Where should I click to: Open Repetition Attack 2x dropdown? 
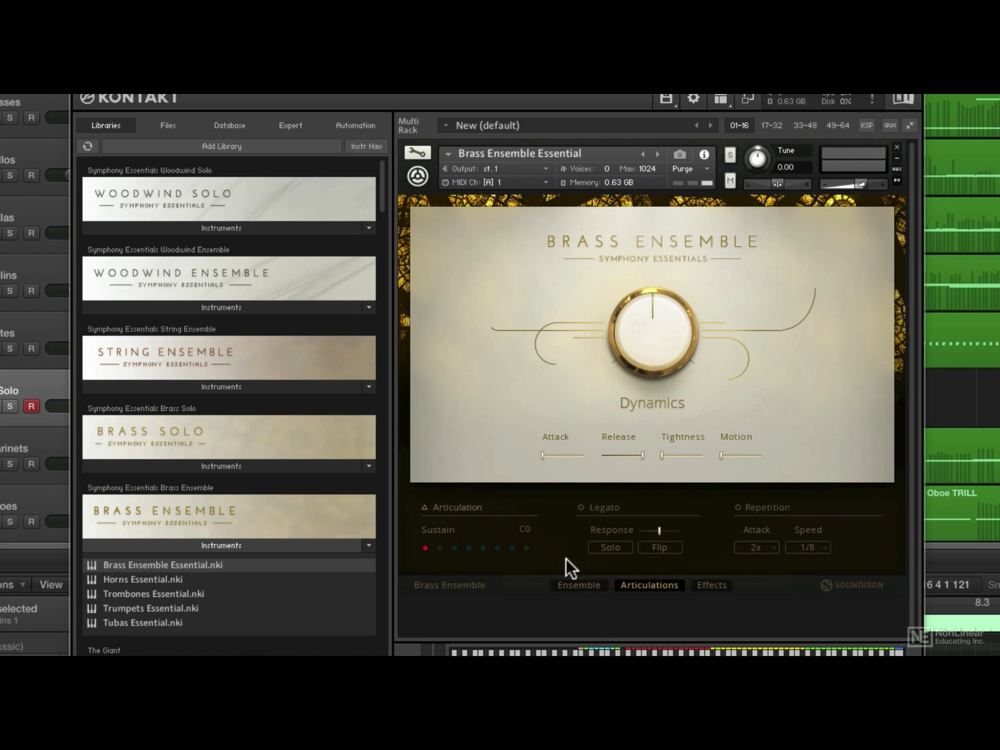coord(756,547)
